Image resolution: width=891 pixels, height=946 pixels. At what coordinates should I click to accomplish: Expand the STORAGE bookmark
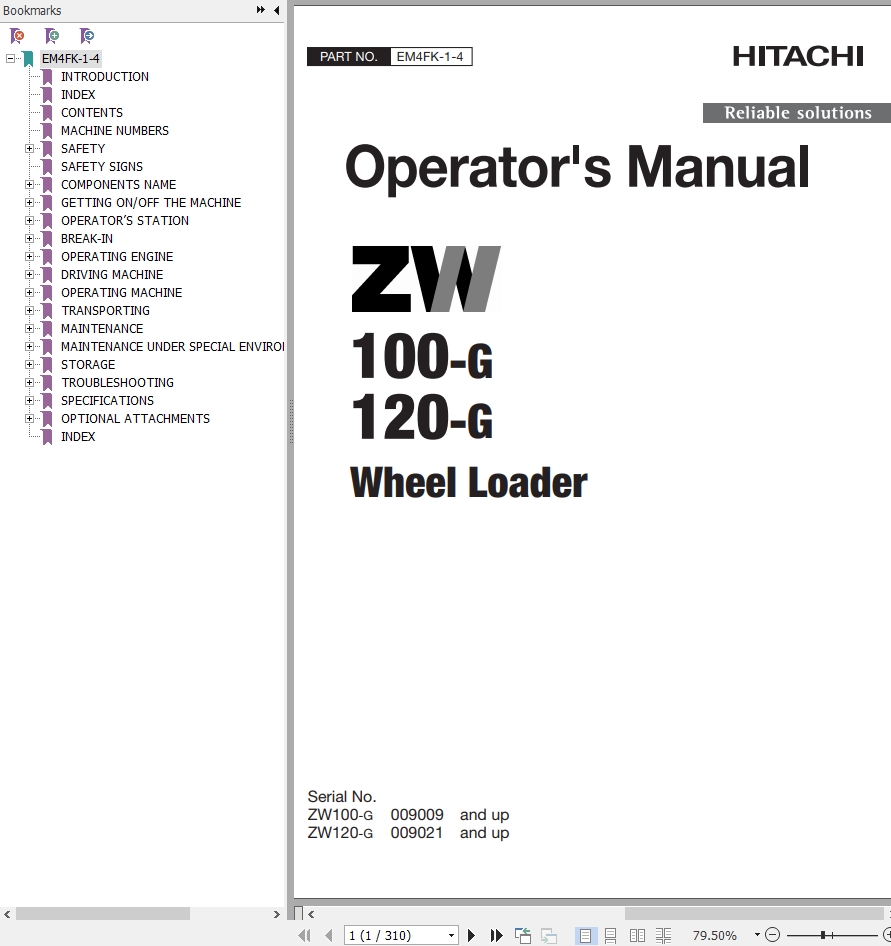click(x=29, y=364)
